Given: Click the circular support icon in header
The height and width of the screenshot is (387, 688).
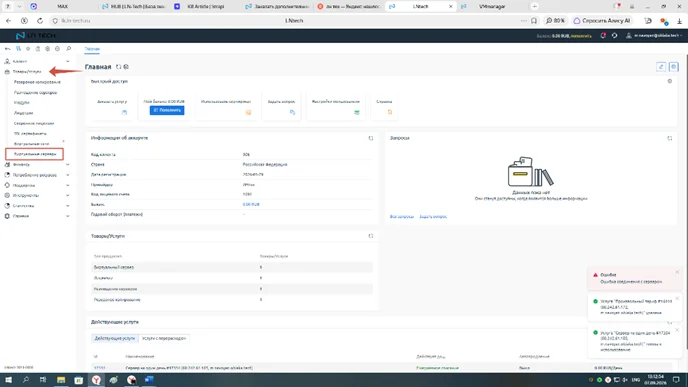Looking at the screenshot, I should pyautogui.click(x=614, y=36).
